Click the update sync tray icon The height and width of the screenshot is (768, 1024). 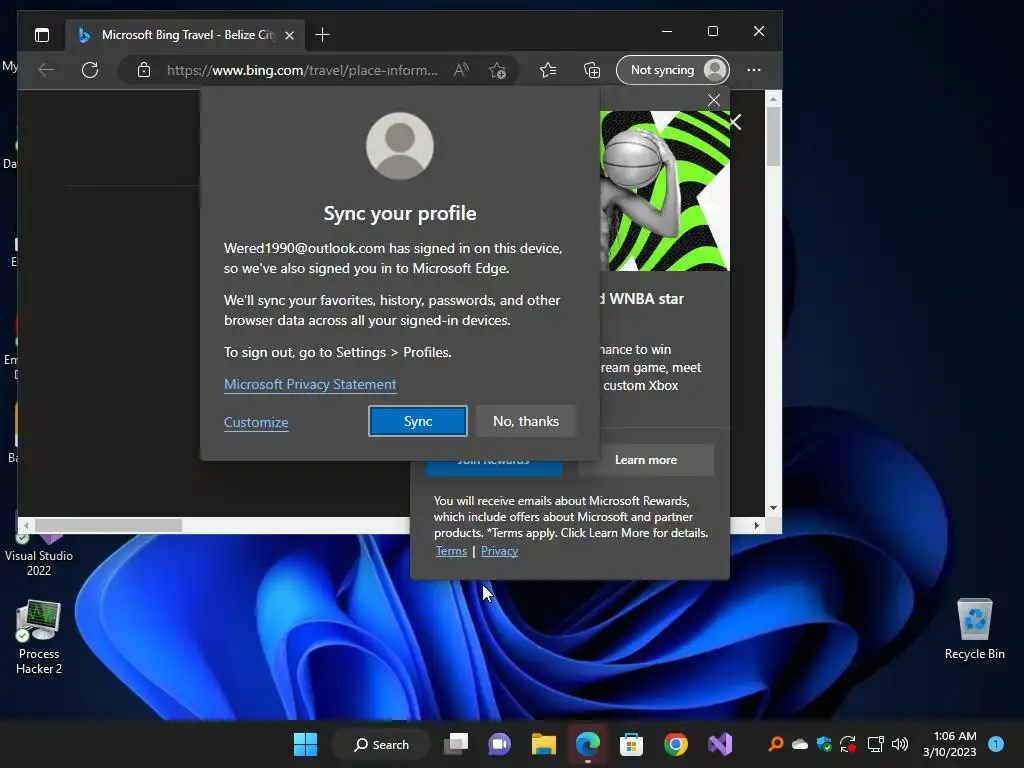pos(848,744)
